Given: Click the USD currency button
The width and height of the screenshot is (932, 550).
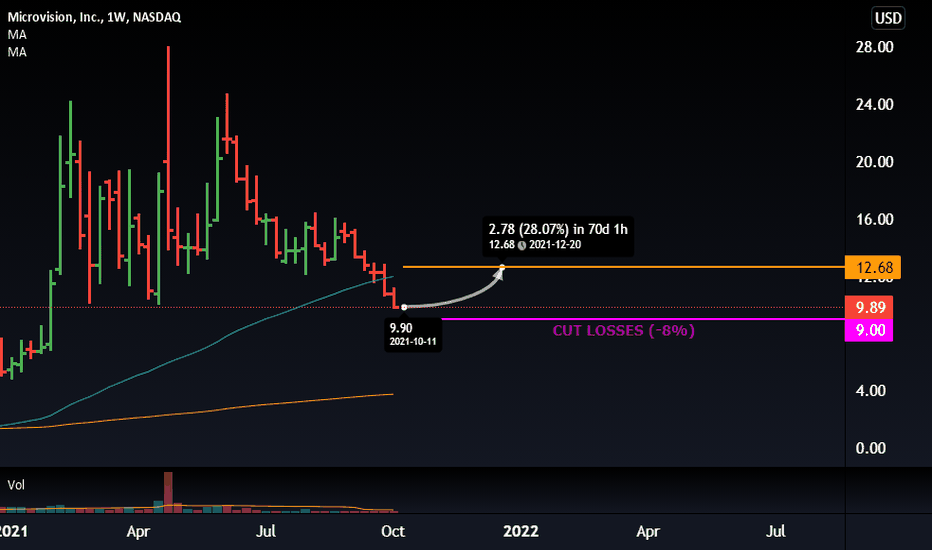Looking at the screenshot, I should point(888,18).
